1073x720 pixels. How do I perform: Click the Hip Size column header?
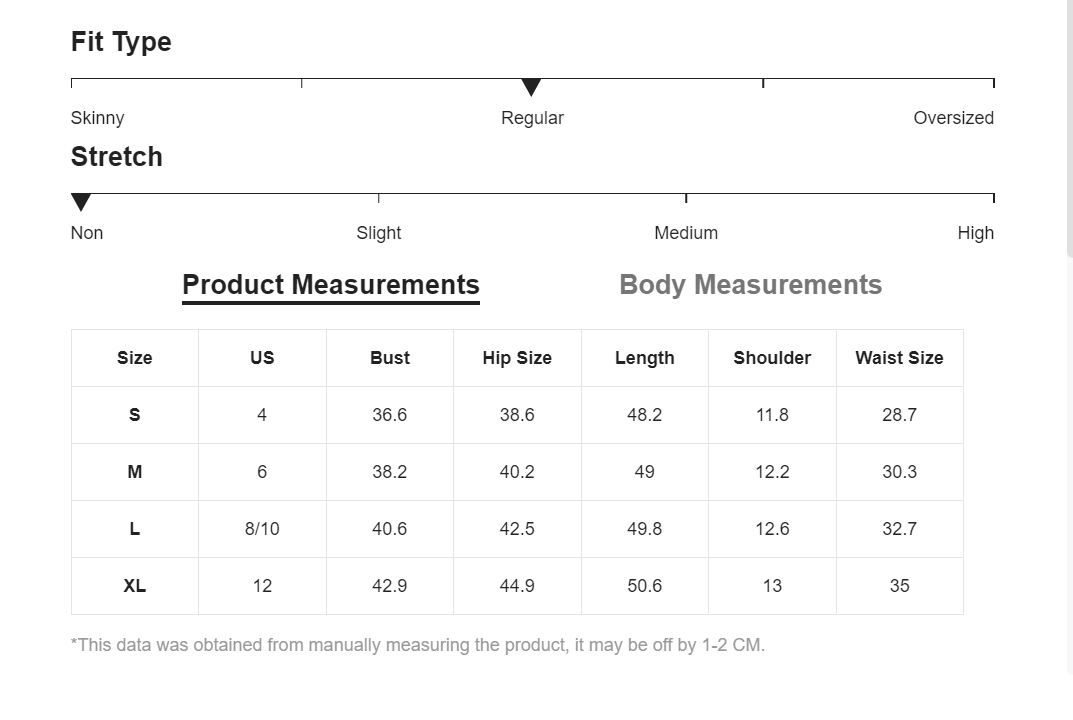(x=517, y=358)
